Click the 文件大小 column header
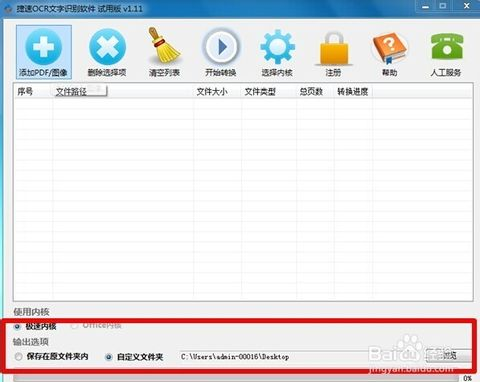Viewport: 484px width, 382px height. (217, 91)
